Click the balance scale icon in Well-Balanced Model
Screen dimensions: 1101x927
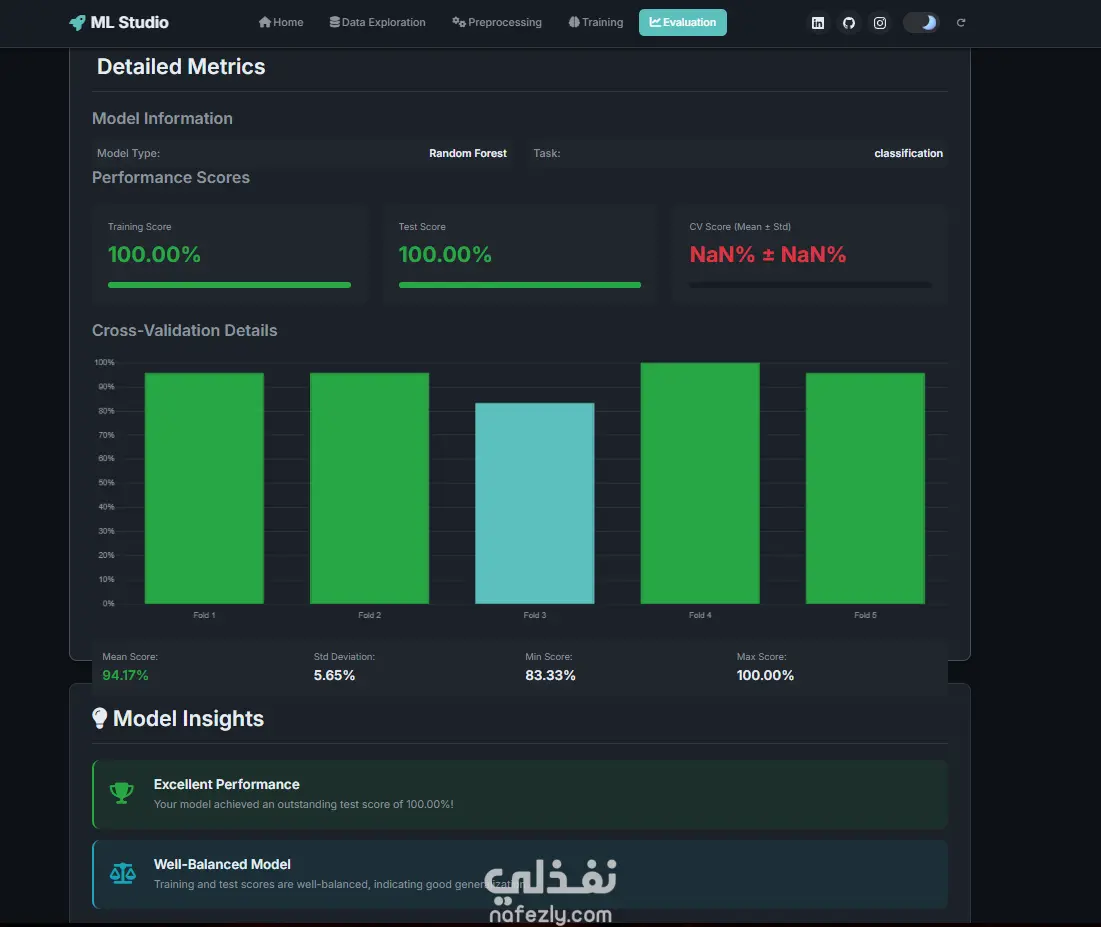(122, 873)
